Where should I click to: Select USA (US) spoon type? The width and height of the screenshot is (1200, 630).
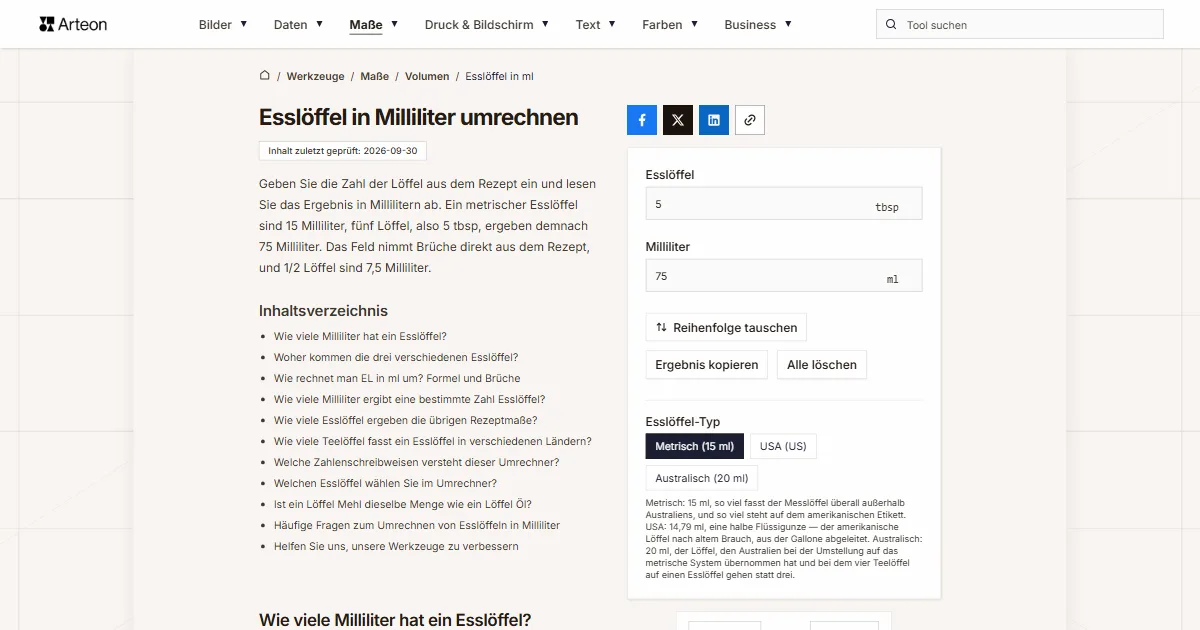pyautogui.click(x=783, y=446)
